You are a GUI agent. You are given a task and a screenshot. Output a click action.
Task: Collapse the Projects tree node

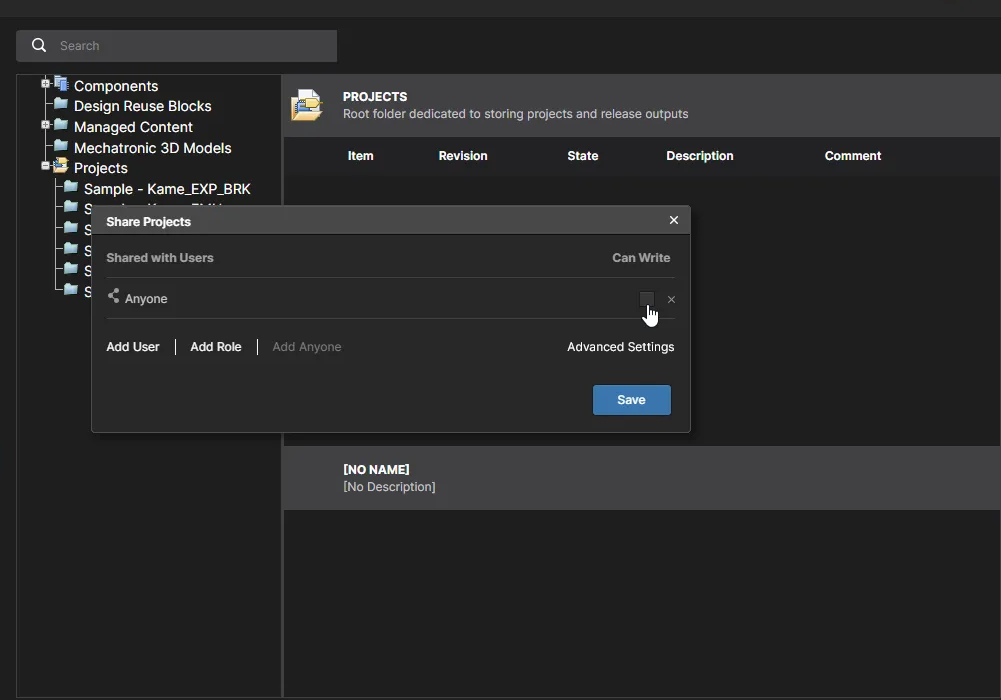coord(45,166)
